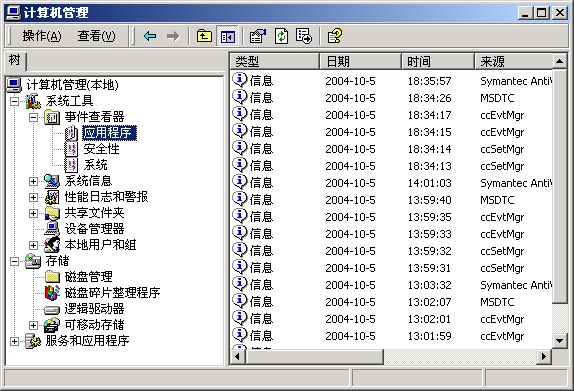
Task: Select the 设备管理器 tree item
Action: (x=94, y=229)
